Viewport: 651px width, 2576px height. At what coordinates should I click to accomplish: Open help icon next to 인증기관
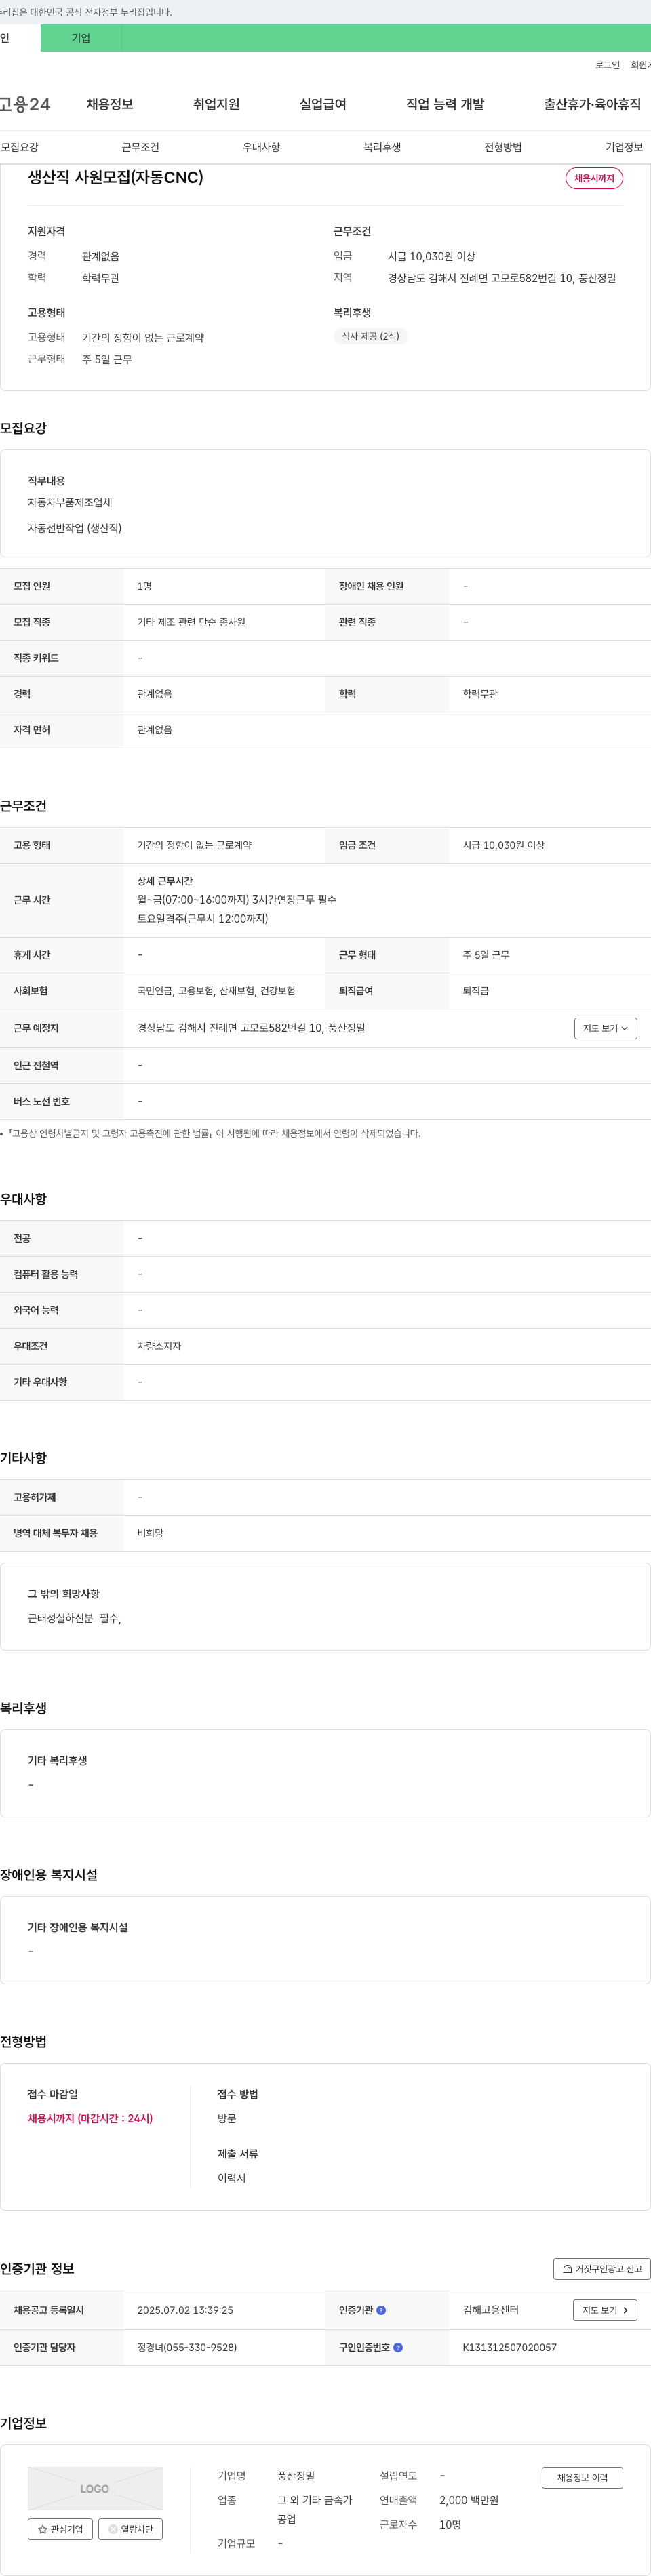pos(381,2310)
